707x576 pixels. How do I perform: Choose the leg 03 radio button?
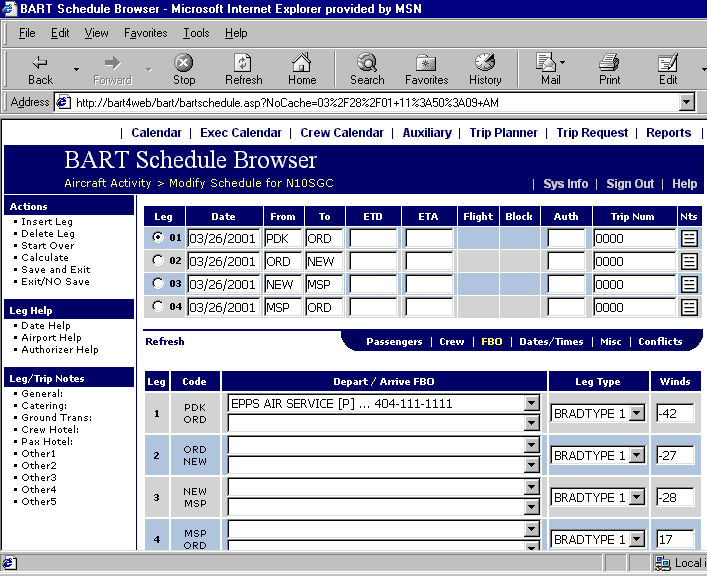click(x=156, y=284)
